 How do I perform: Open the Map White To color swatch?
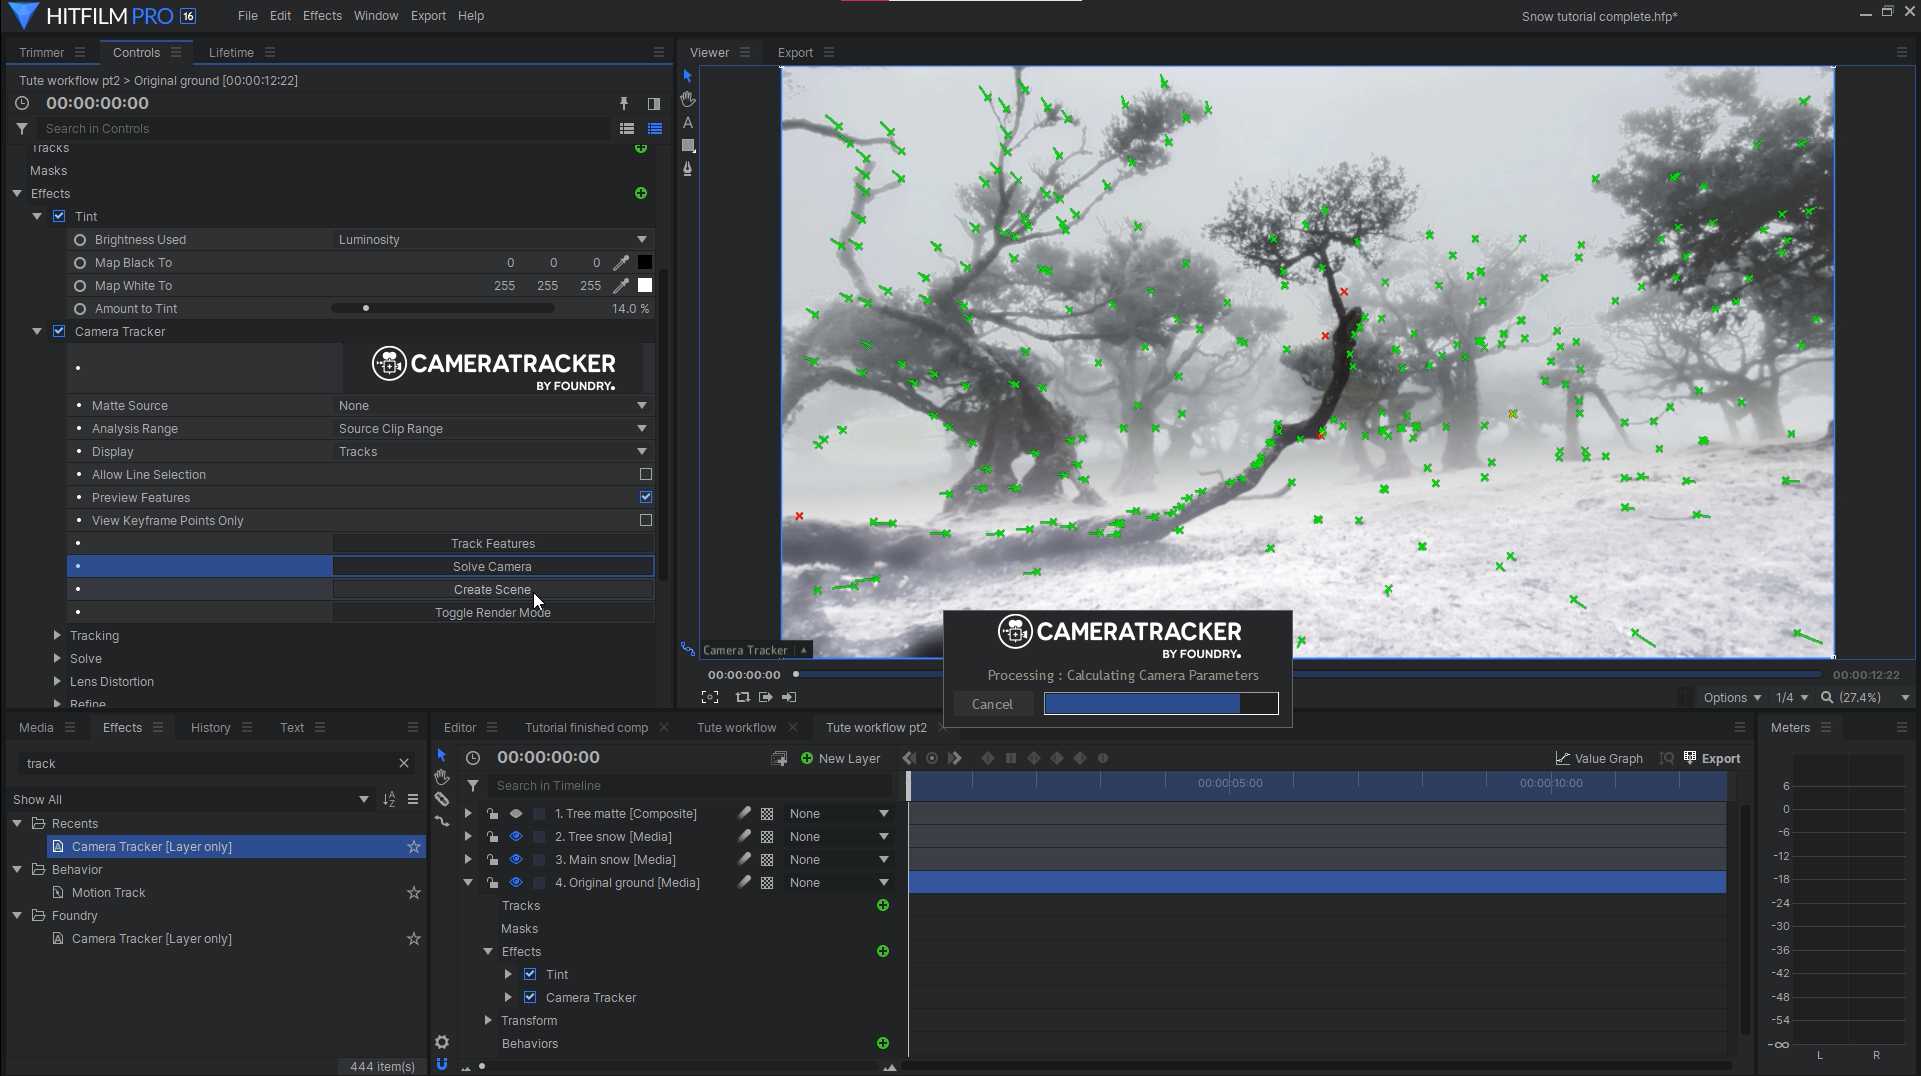click(645, 286)
